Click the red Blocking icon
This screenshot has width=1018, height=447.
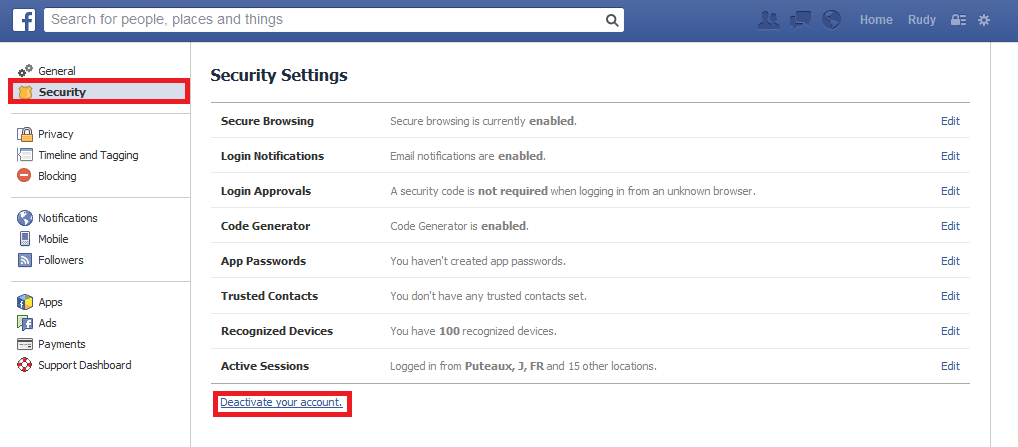(x=24, y=176)
